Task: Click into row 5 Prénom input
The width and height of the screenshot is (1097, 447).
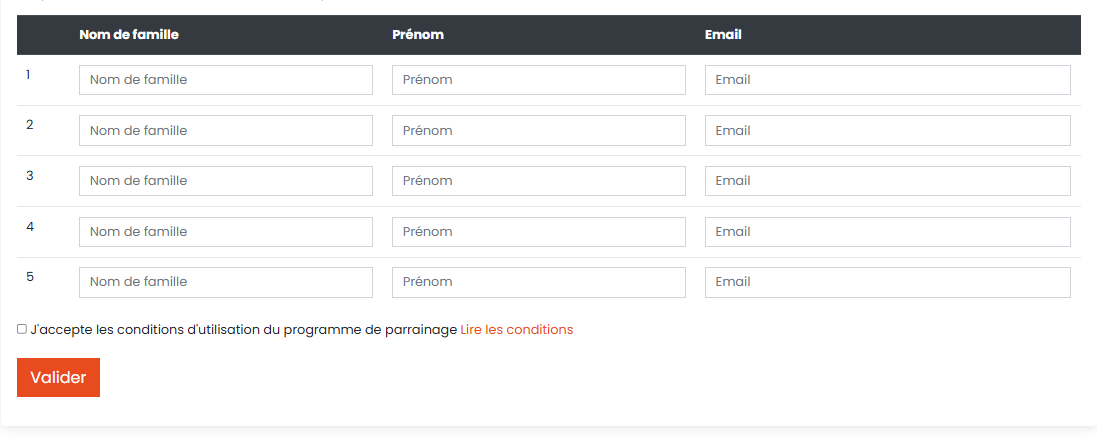Action: point(538,282)
